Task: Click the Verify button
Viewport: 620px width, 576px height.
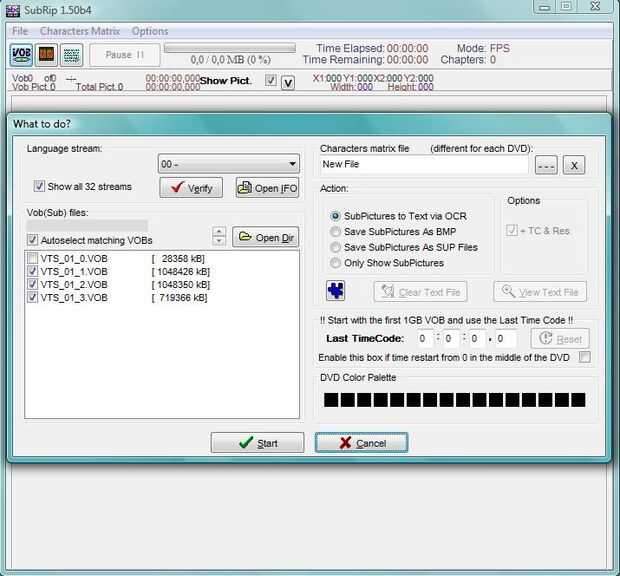Action: (x=191, y=188)
